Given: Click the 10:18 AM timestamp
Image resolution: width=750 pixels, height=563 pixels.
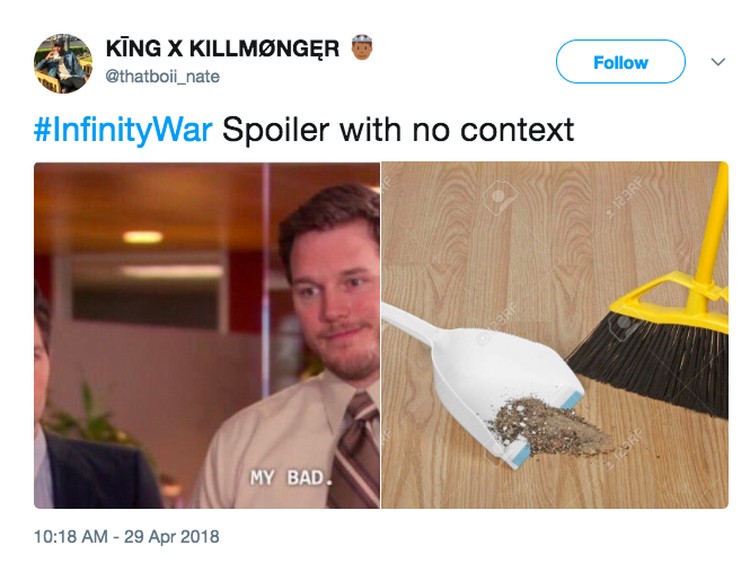Looking at the screenshot, I should tap(71, 536).
